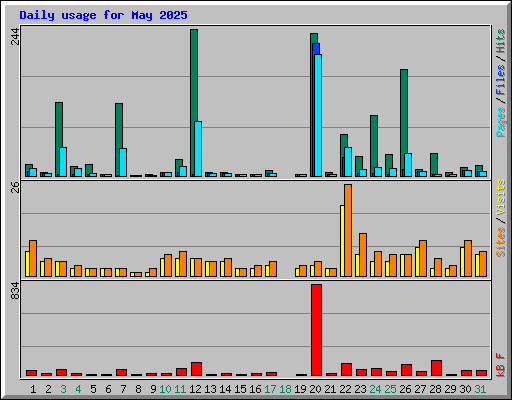Click the day 30 axis label
Screen dimensions: 512x400
(465, 389)
